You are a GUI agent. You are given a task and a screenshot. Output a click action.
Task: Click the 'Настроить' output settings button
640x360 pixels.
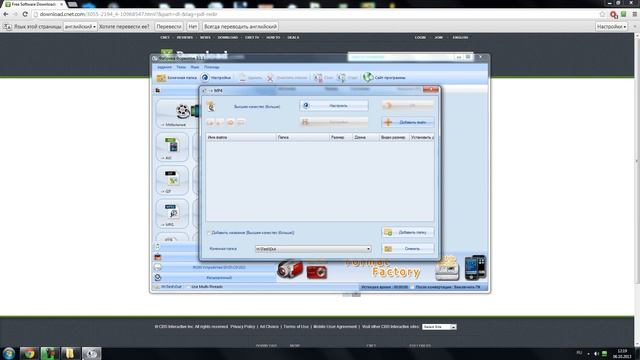click(x=334, y=106)
